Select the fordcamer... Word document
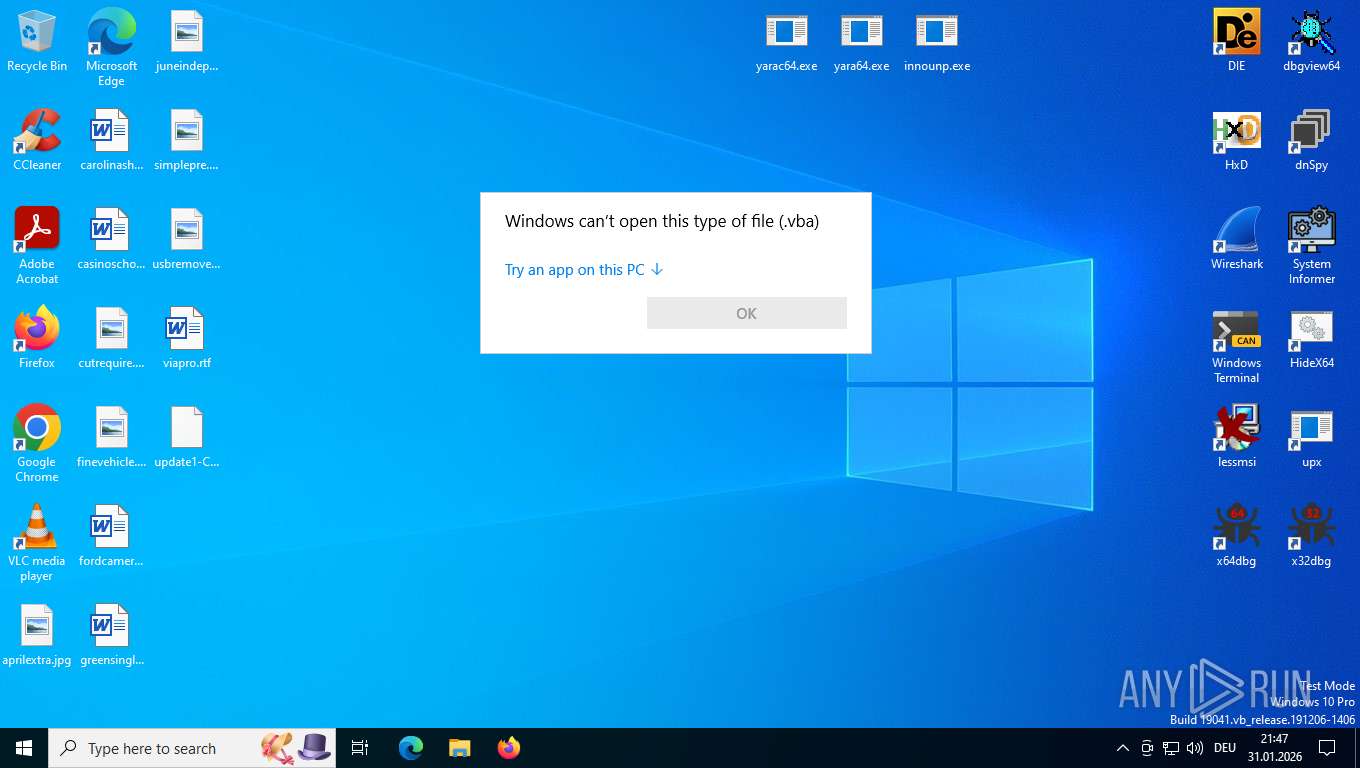Viewport: 1360px width, 768px height. tap(111, 536)
